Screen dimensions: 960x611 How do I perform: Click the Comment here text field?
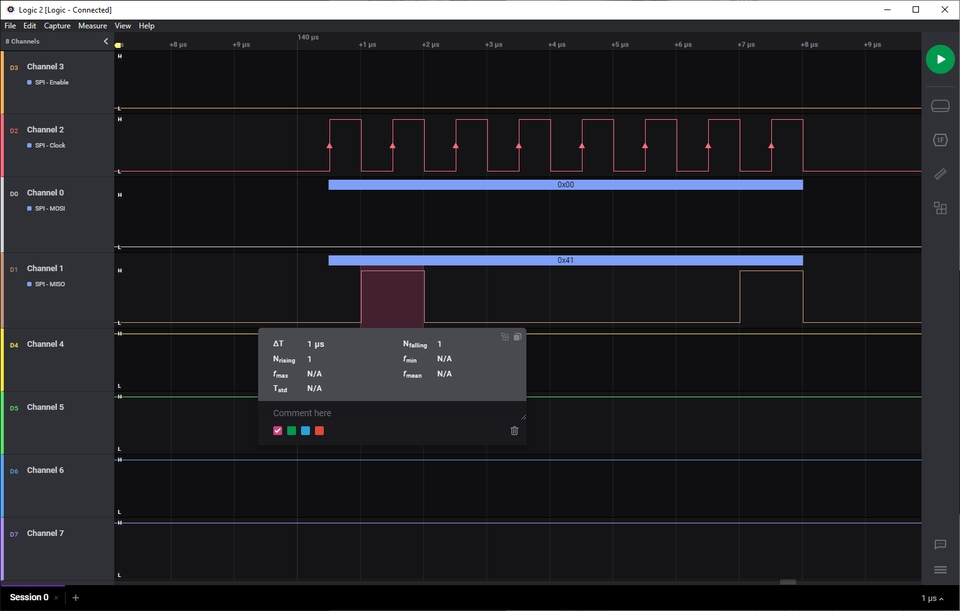click(392, 413)
